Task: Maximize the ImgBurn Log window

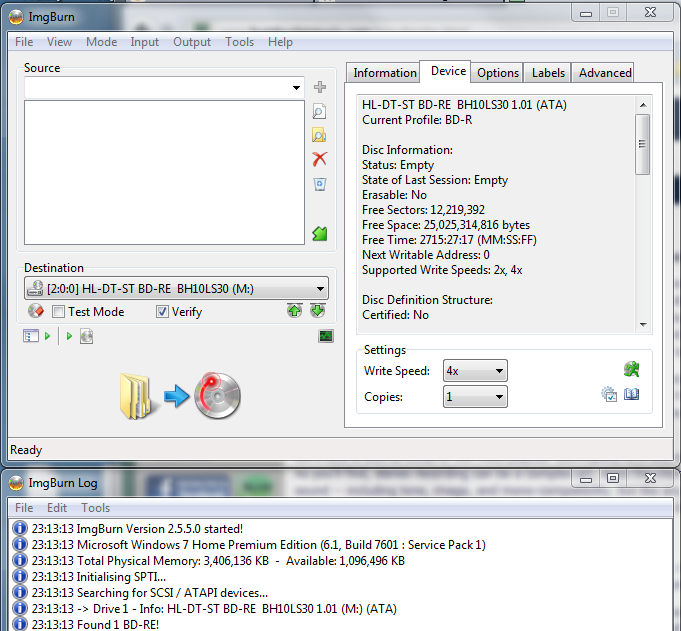Action: point(612,478)
